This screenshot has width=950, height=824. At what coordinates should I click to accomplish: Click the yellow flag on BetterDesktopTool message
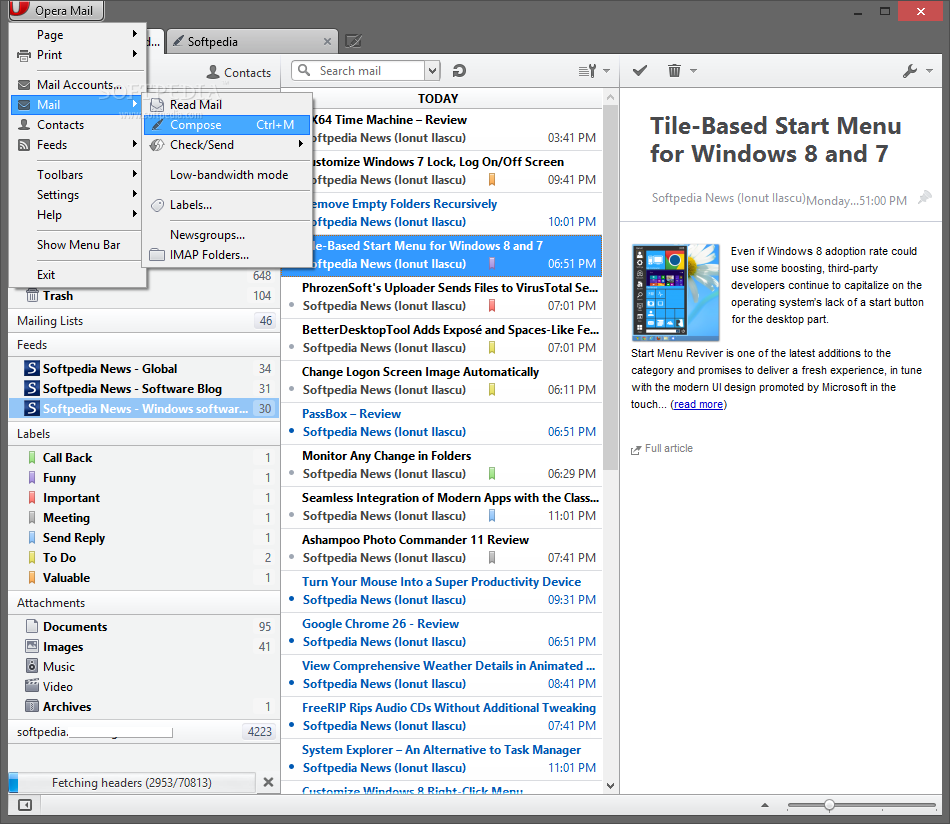click(492, 347)
